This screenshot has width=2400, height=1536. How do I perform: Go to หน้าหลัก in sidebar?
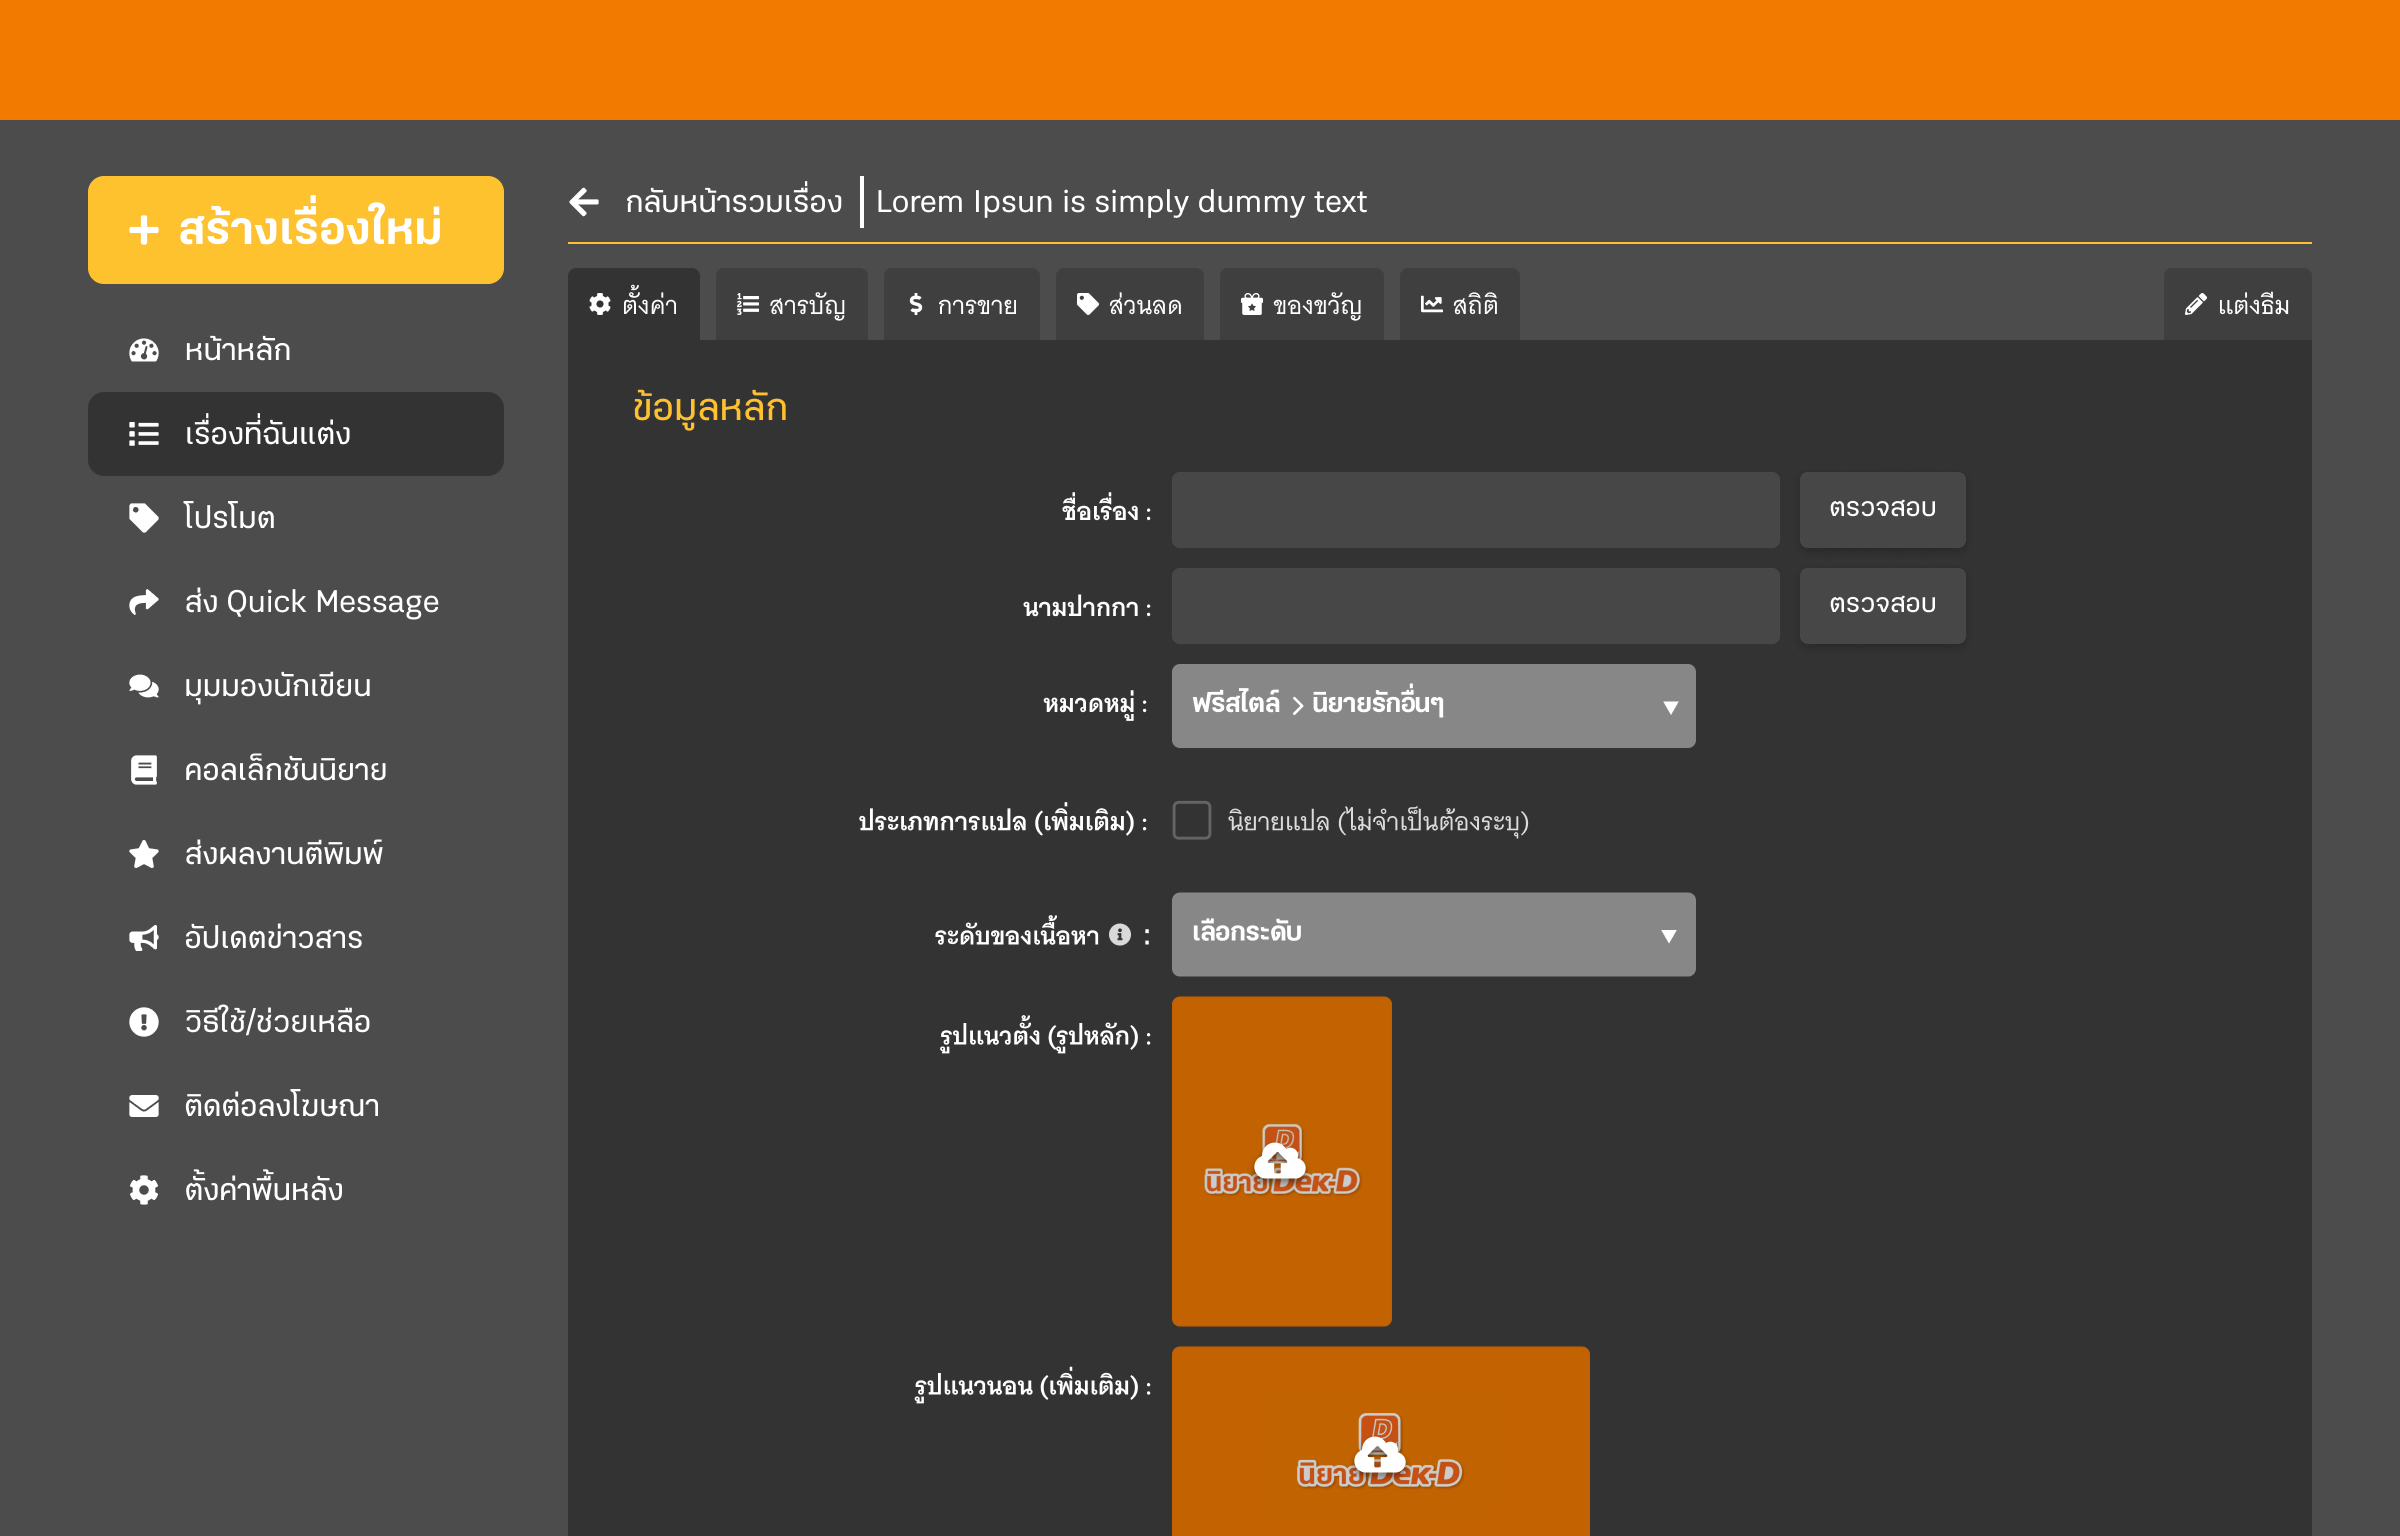click(296, 350)
